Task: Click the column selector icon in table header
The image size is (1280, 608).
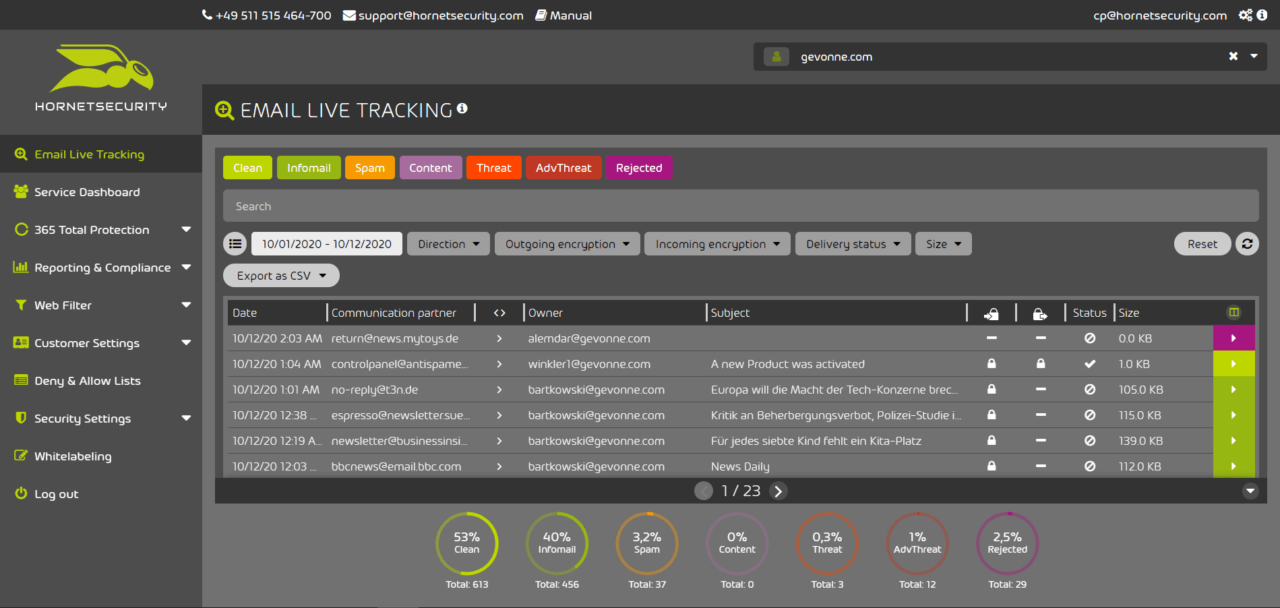Action: 1233,313
